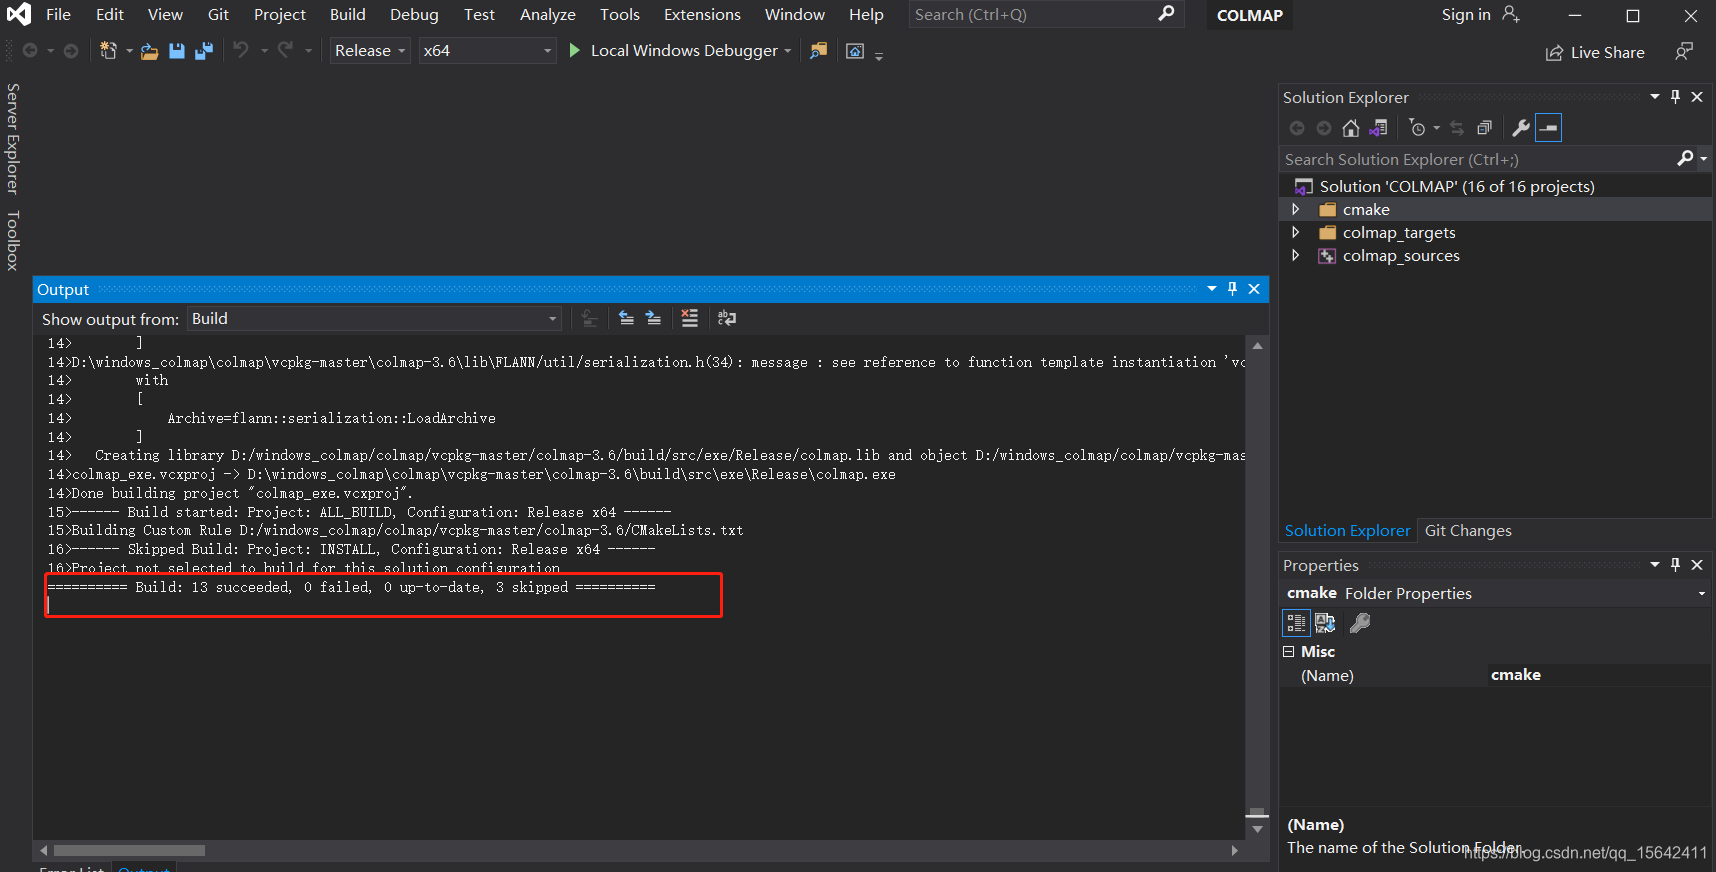
Task: Click the Save All icon
Action: point(204,51)
